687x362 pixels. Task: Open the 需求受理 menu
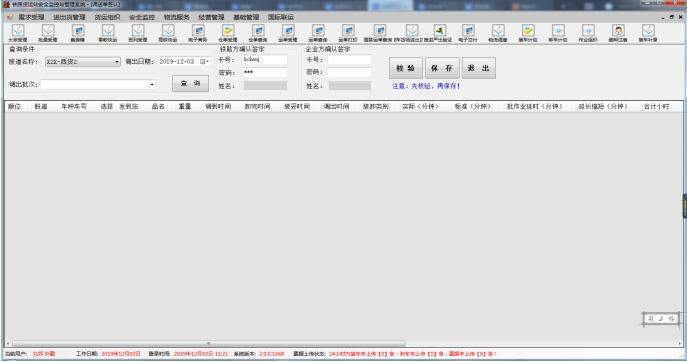[31, 17]
